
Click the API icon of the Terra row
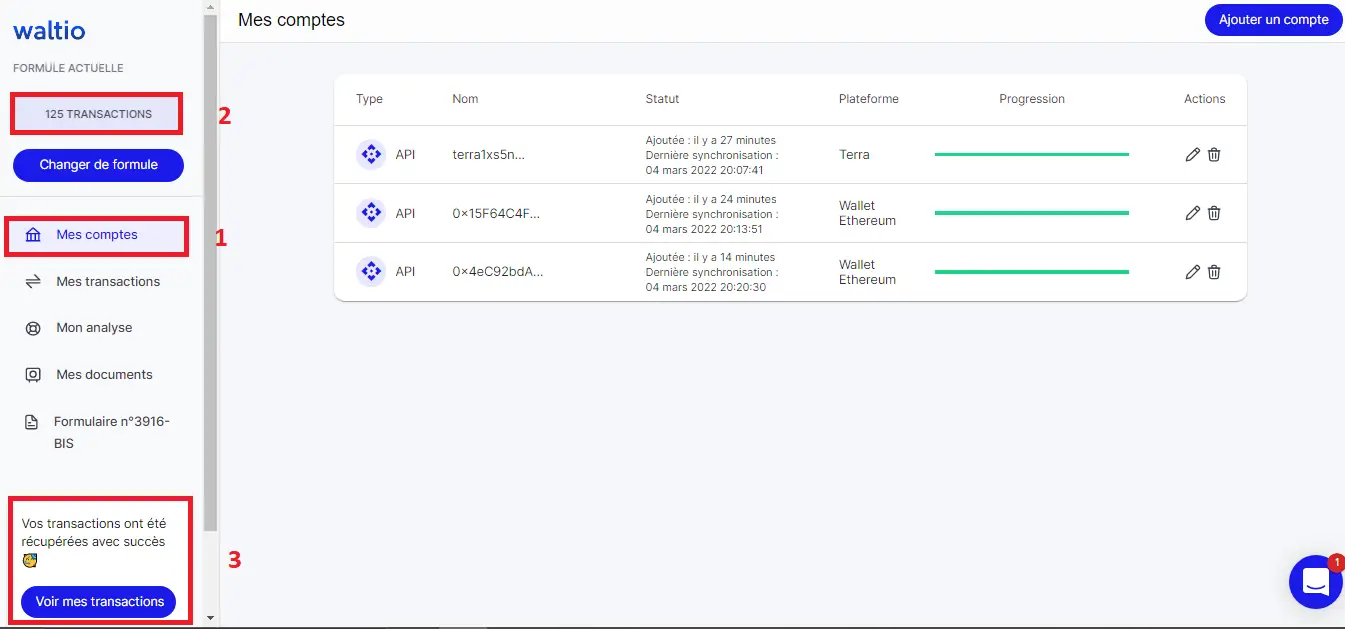[371, 155]
